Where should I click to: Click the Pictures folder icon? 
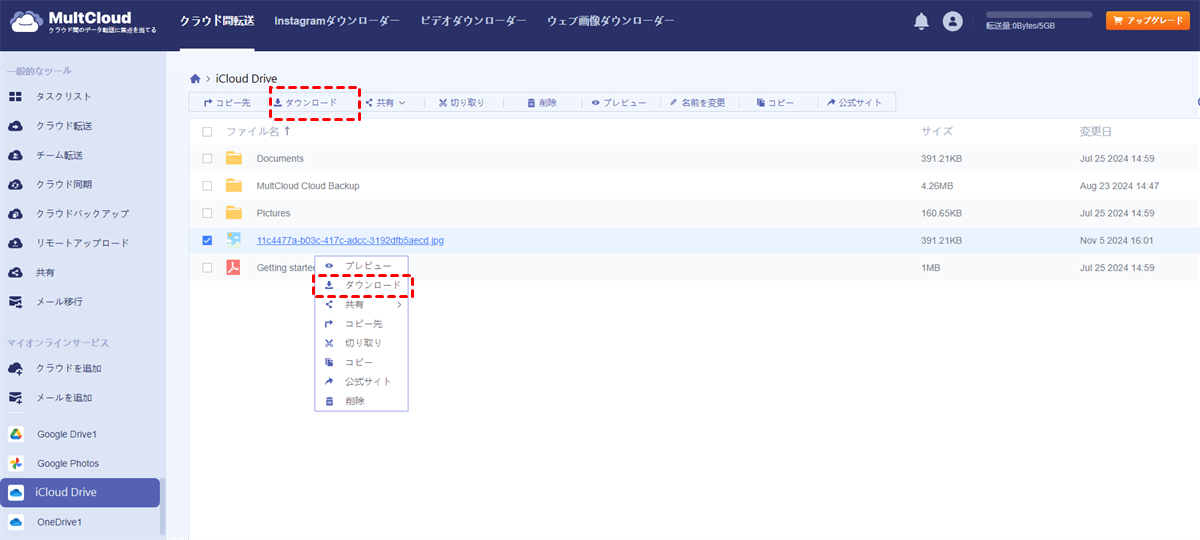234,213
